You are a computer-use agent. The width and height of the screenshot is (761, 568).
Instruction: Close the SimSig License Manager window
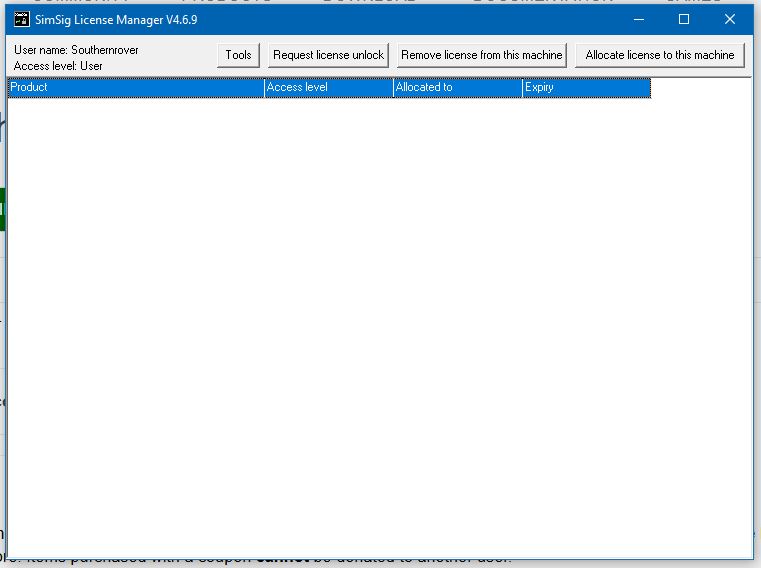(x=729, y=19)
